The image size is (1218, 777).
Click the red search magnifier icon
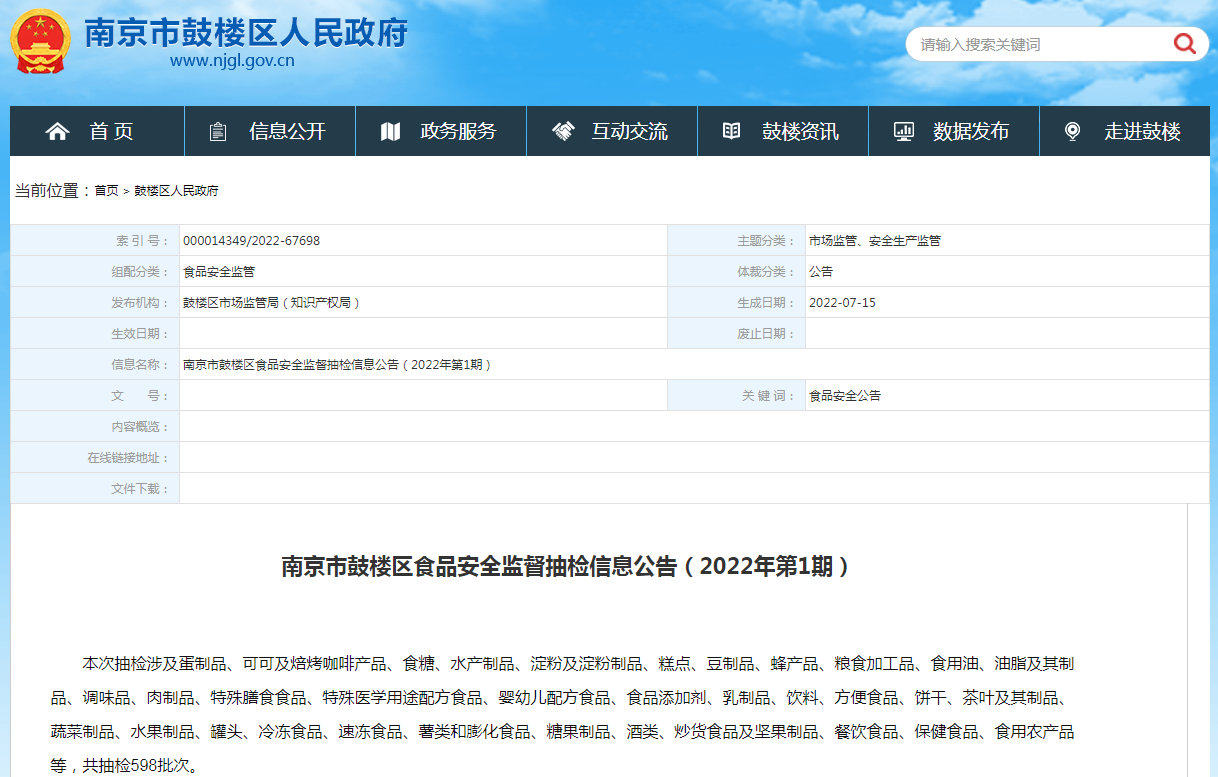coord(1184,44)
